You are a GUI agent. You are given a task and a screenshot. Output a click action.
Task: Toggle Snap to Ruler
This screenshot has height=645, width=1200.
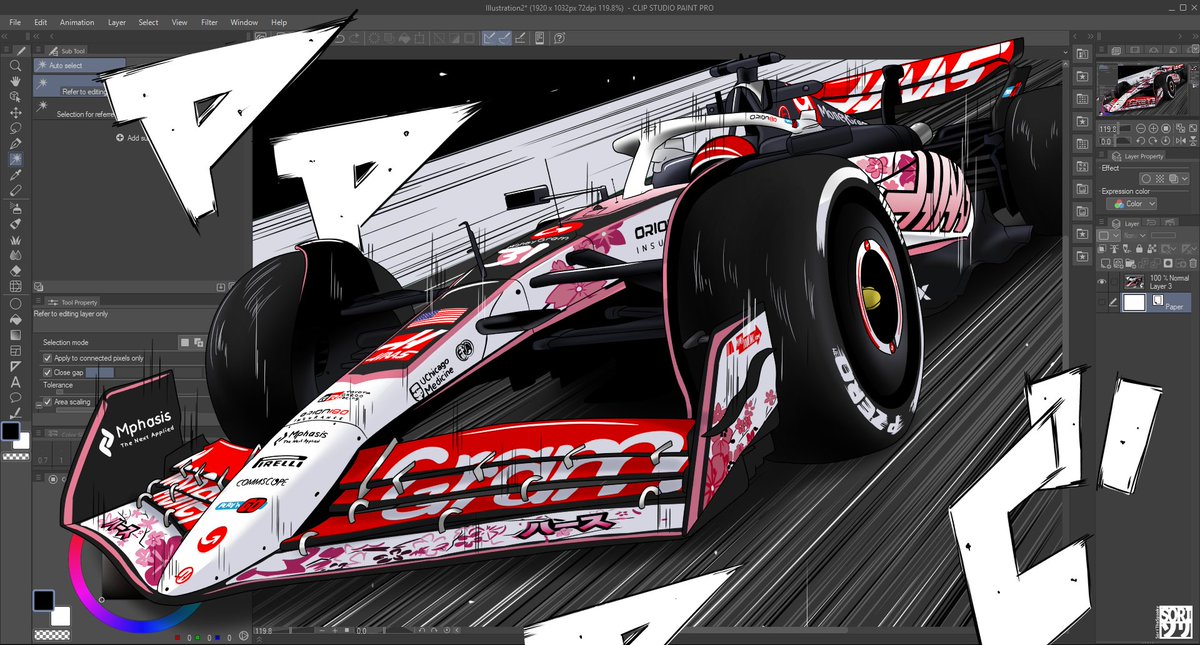[489, 38]
